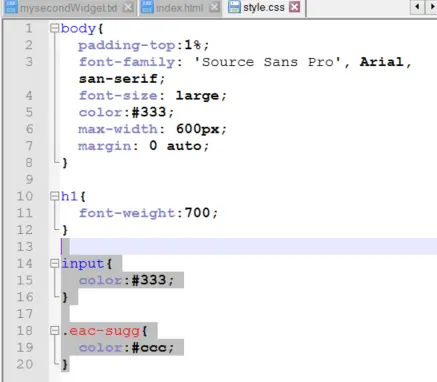
Task: Place cursor on highlighted empty line 13
Action: point(248,246)
